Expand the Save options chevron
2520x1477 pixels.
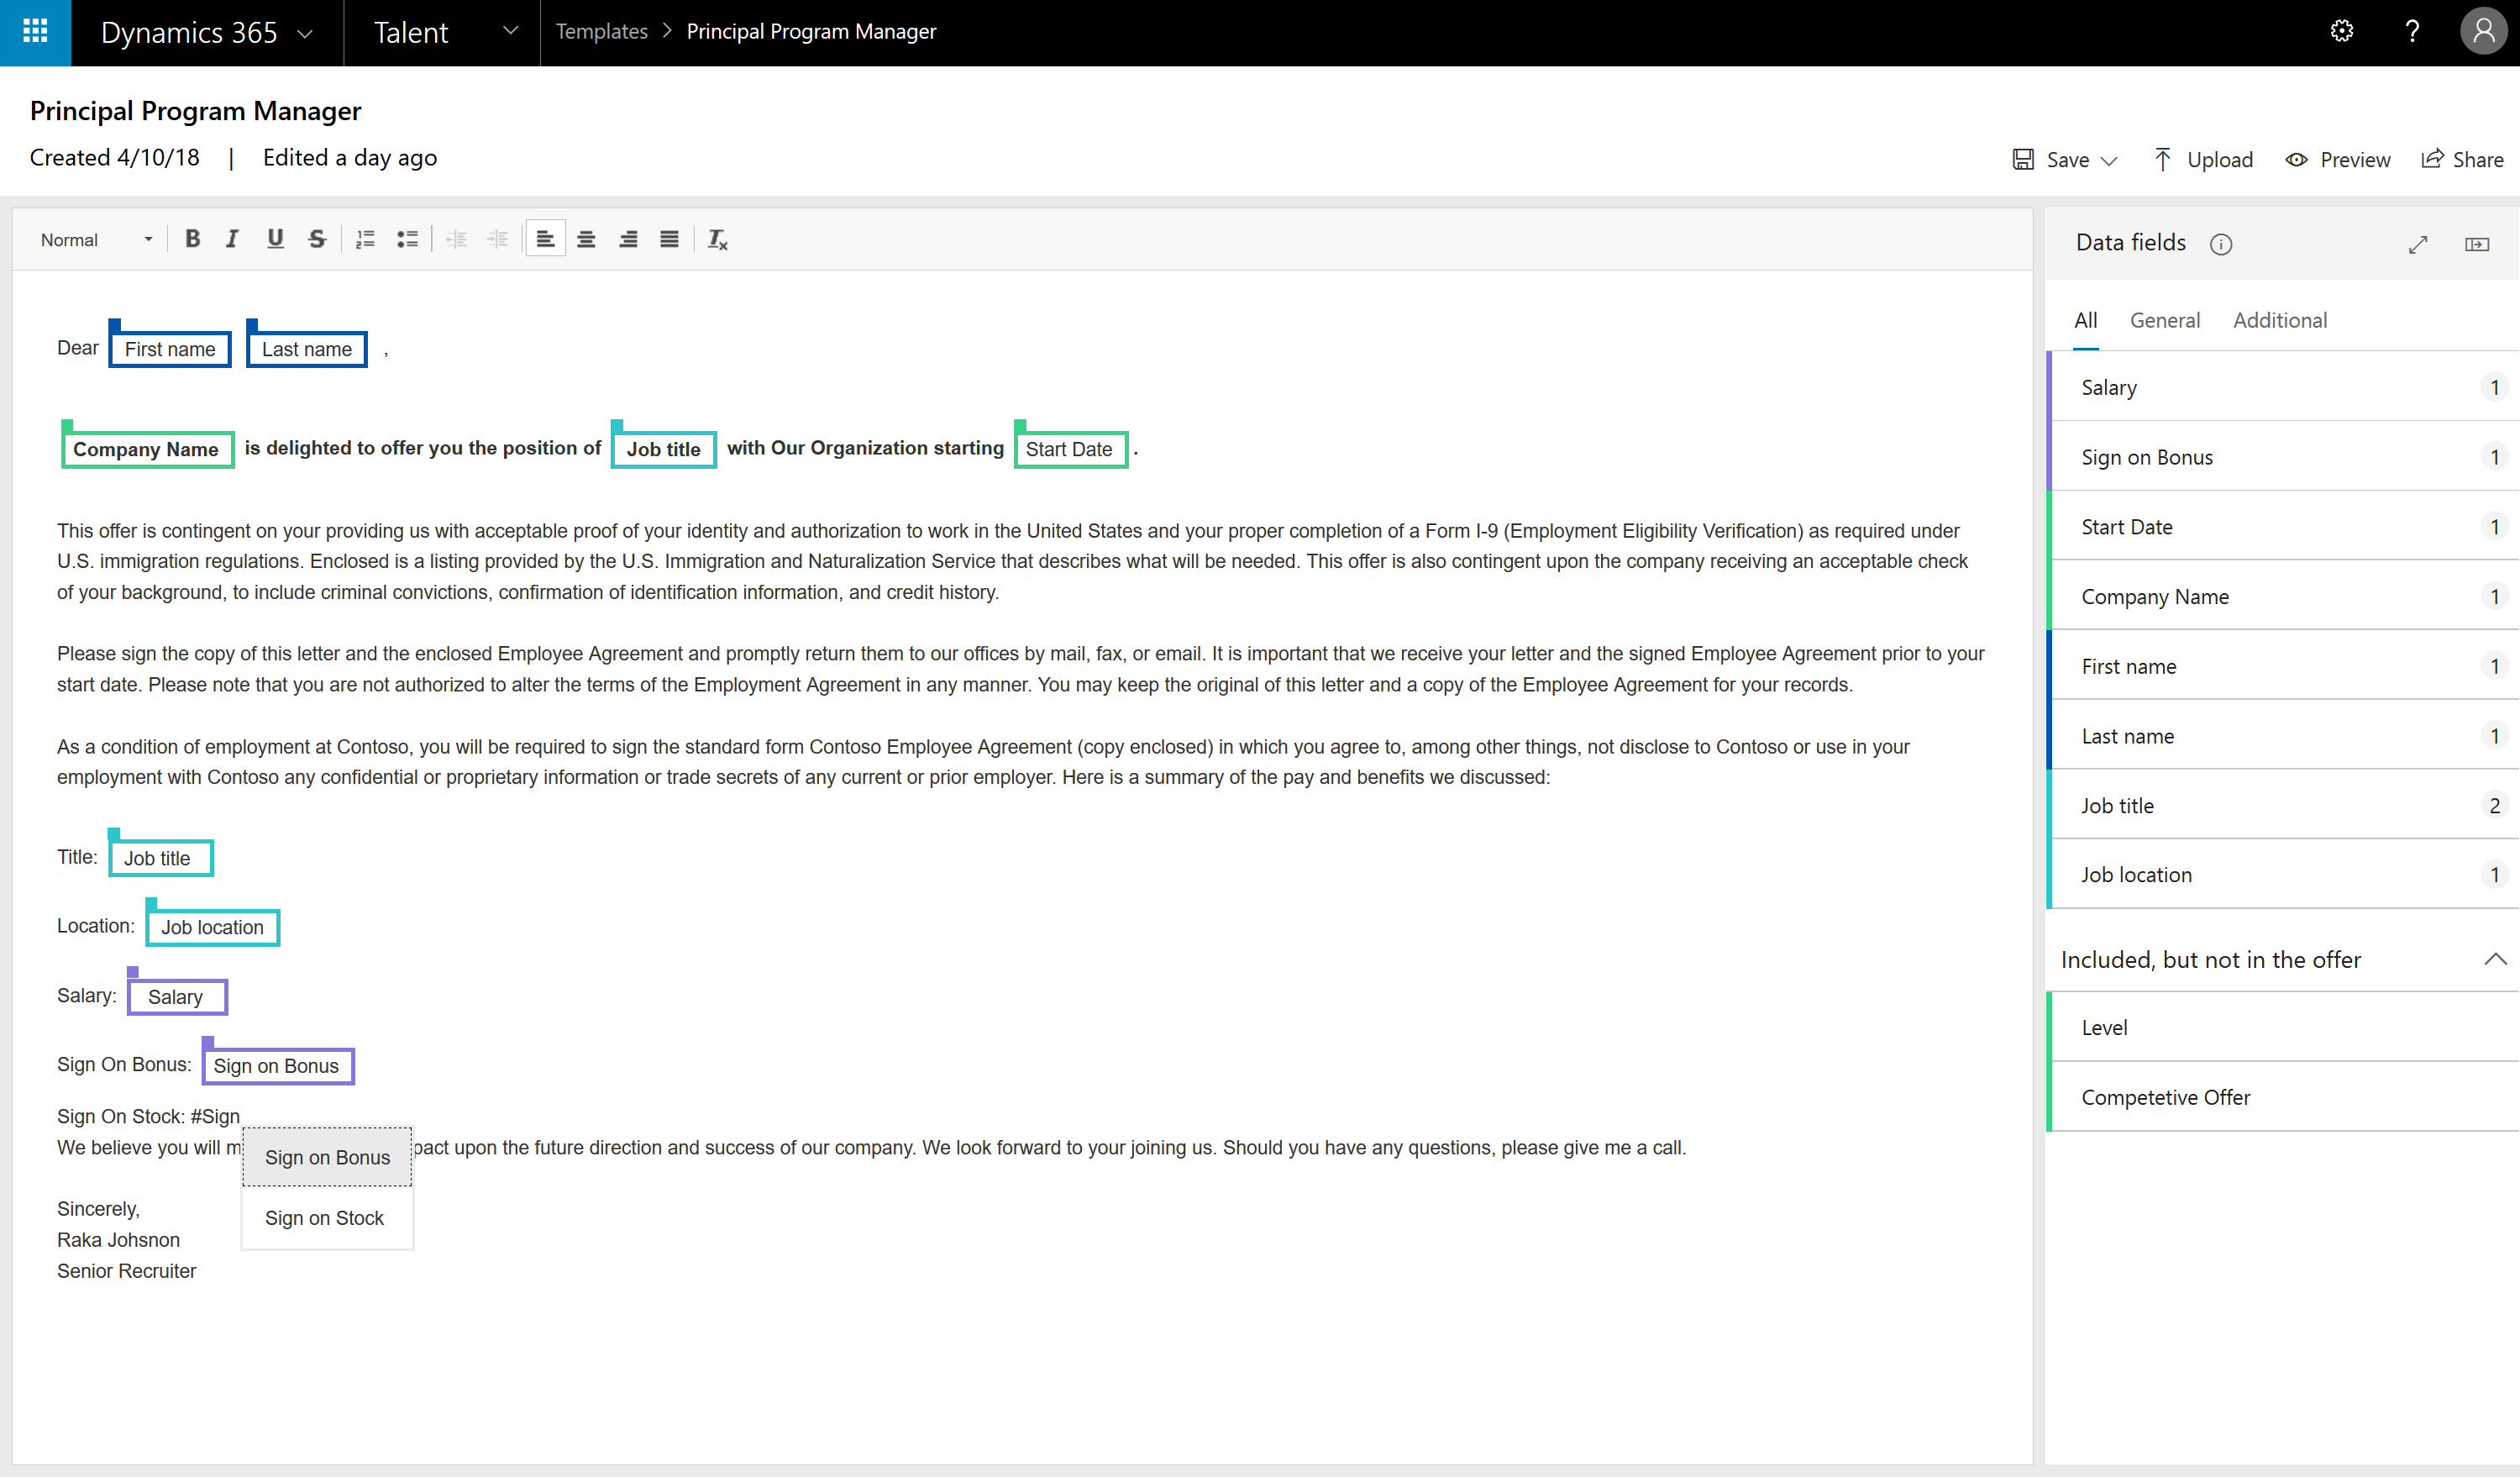click(x=2110, y=161)
